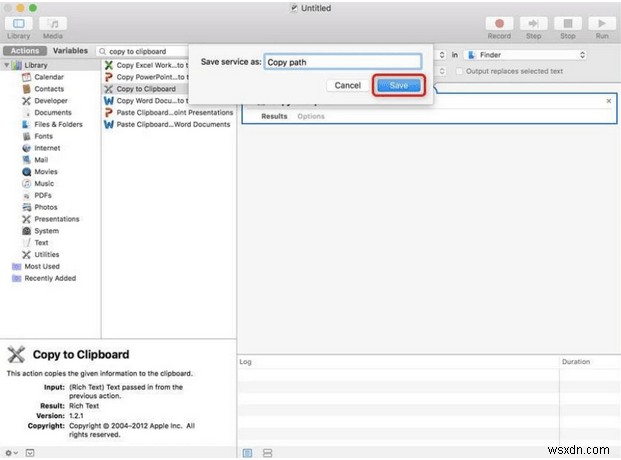Switch to the Variables tab
Image resolution: width=621 pixels, height=460 pixels.
pos(70,51)
